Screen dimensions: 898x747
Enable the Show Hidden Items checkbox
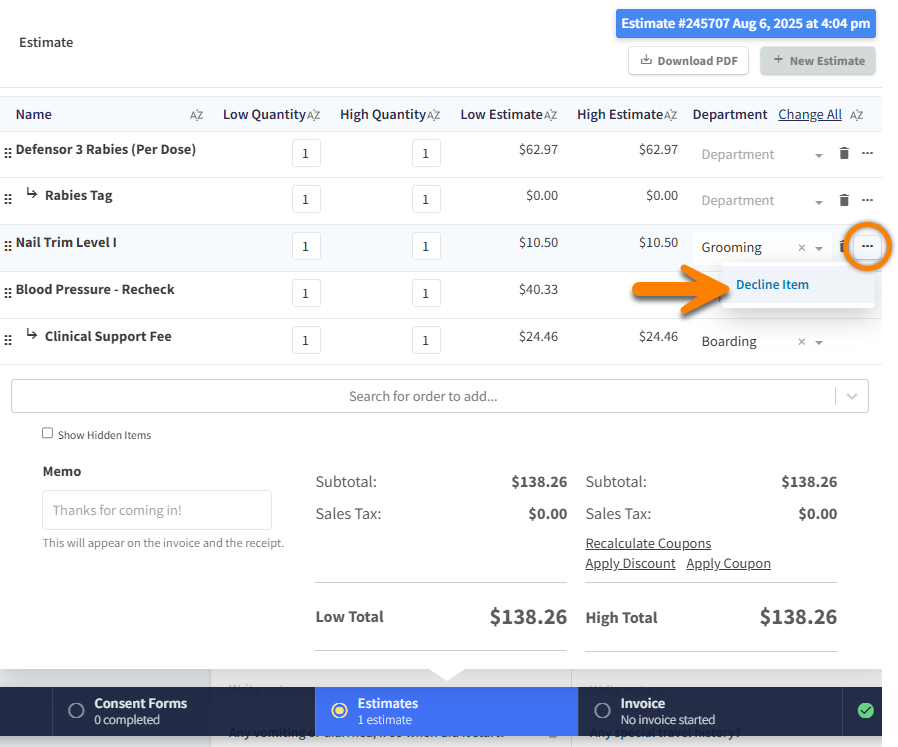pyautogui.click(x=47, y=433)
